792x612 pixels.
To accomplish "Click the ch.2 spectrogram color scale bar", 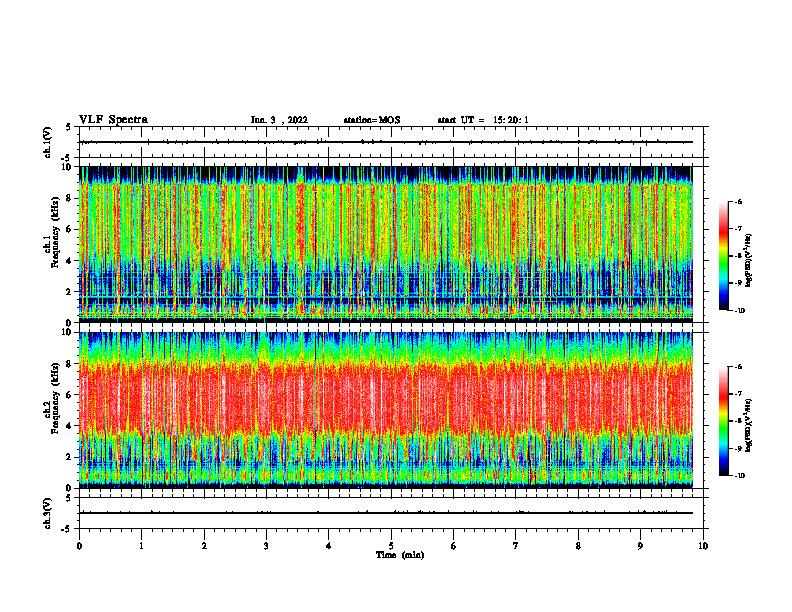I will tap(723, 421).
